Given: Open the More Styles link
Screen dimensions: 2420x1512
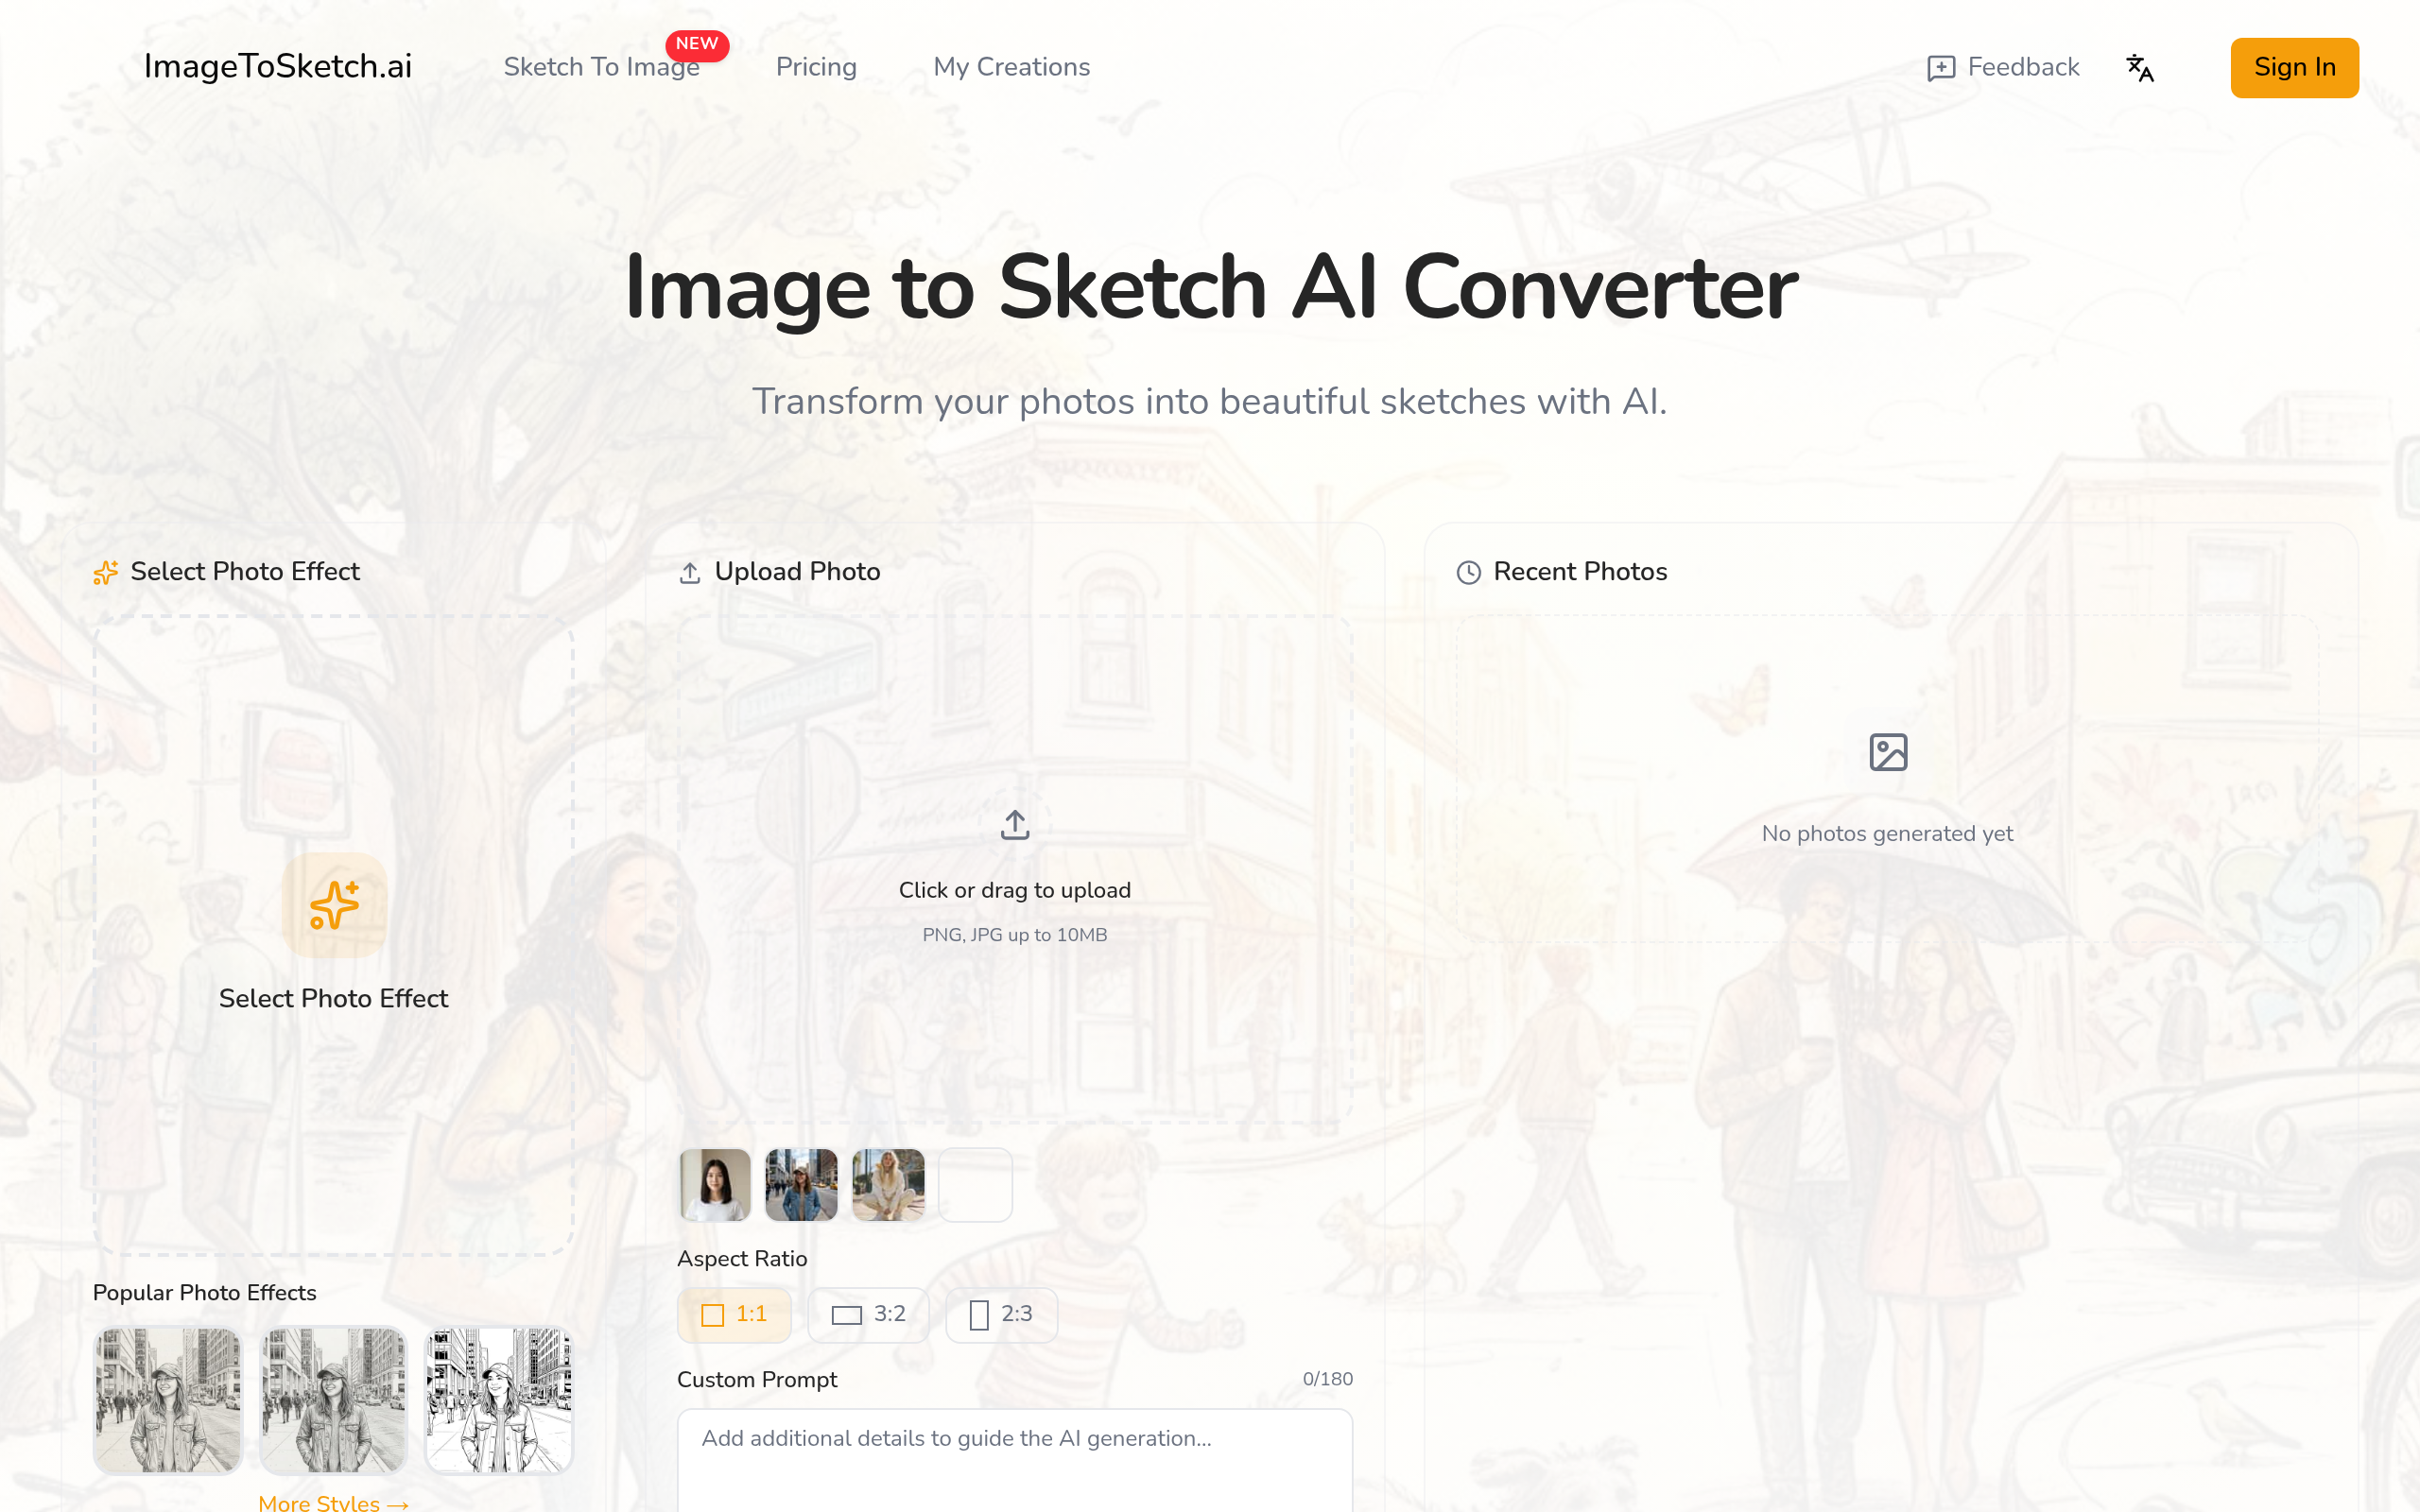Looking at the screenshot, I should 333,1502.
